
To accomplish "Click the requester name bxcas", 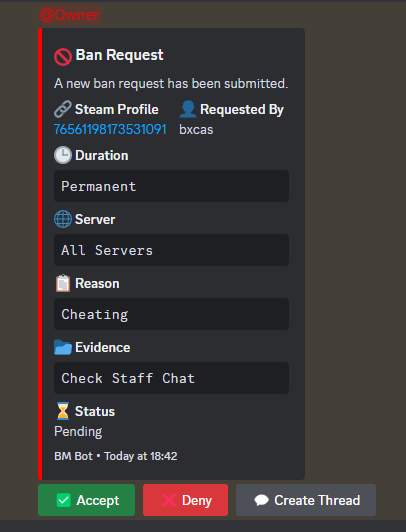I will point(196,130).
